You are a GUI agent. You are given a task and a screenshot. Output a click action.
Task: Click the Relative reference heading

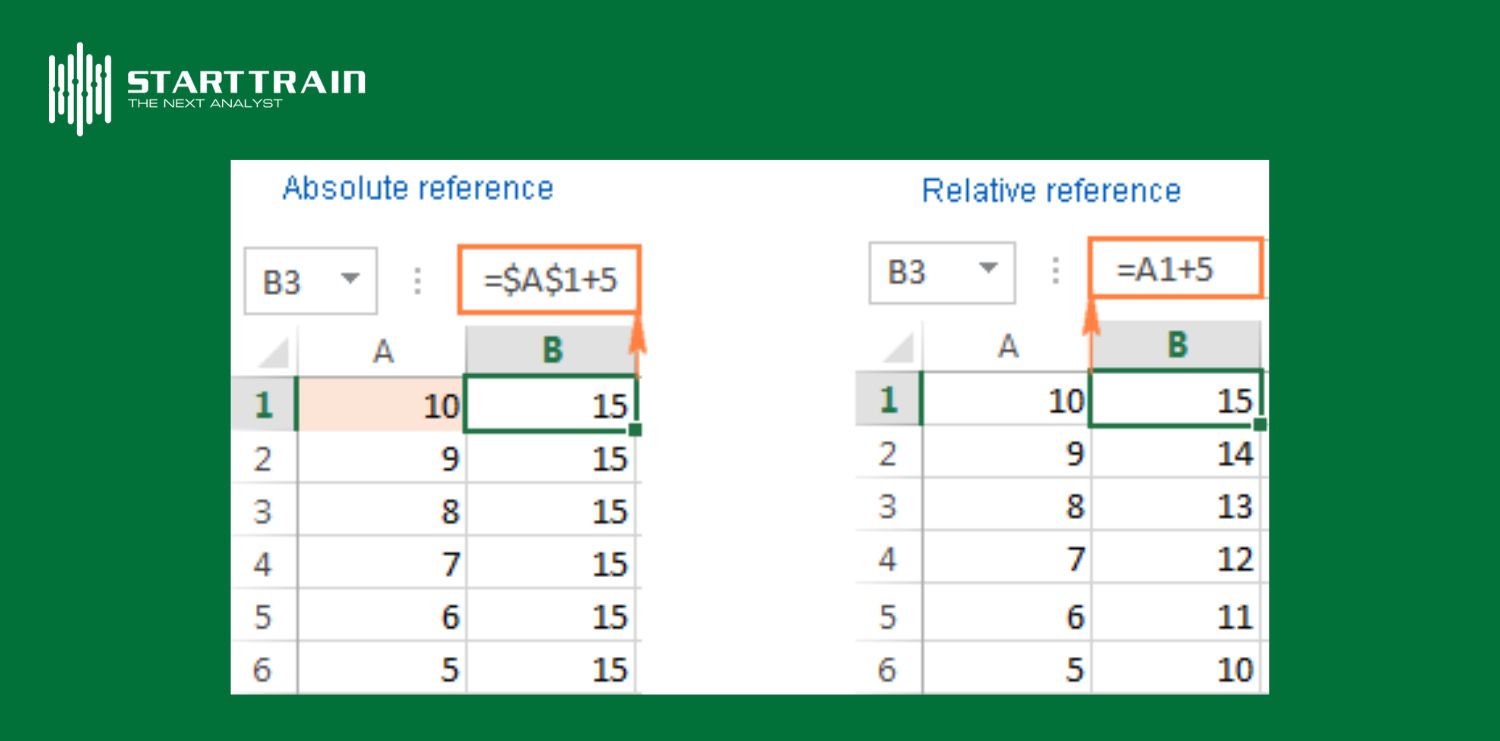1051,190
